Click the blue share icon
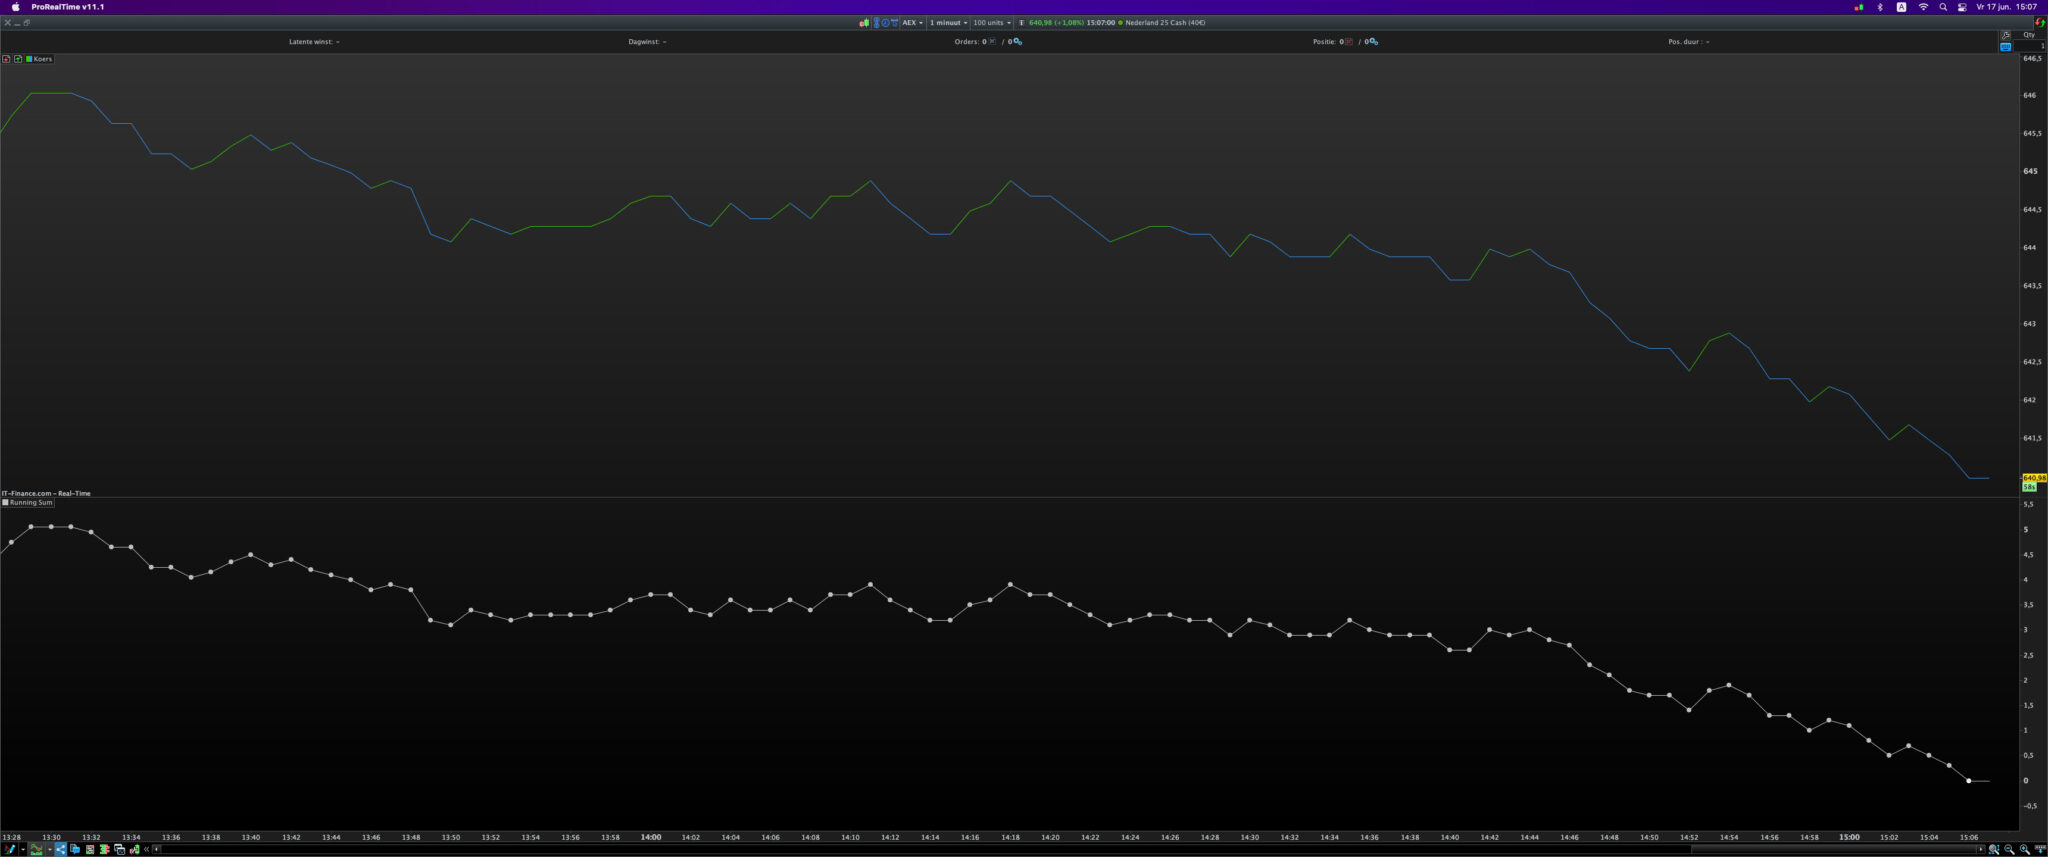Viewport: 2048px width, 857px height. coord(60,850)
